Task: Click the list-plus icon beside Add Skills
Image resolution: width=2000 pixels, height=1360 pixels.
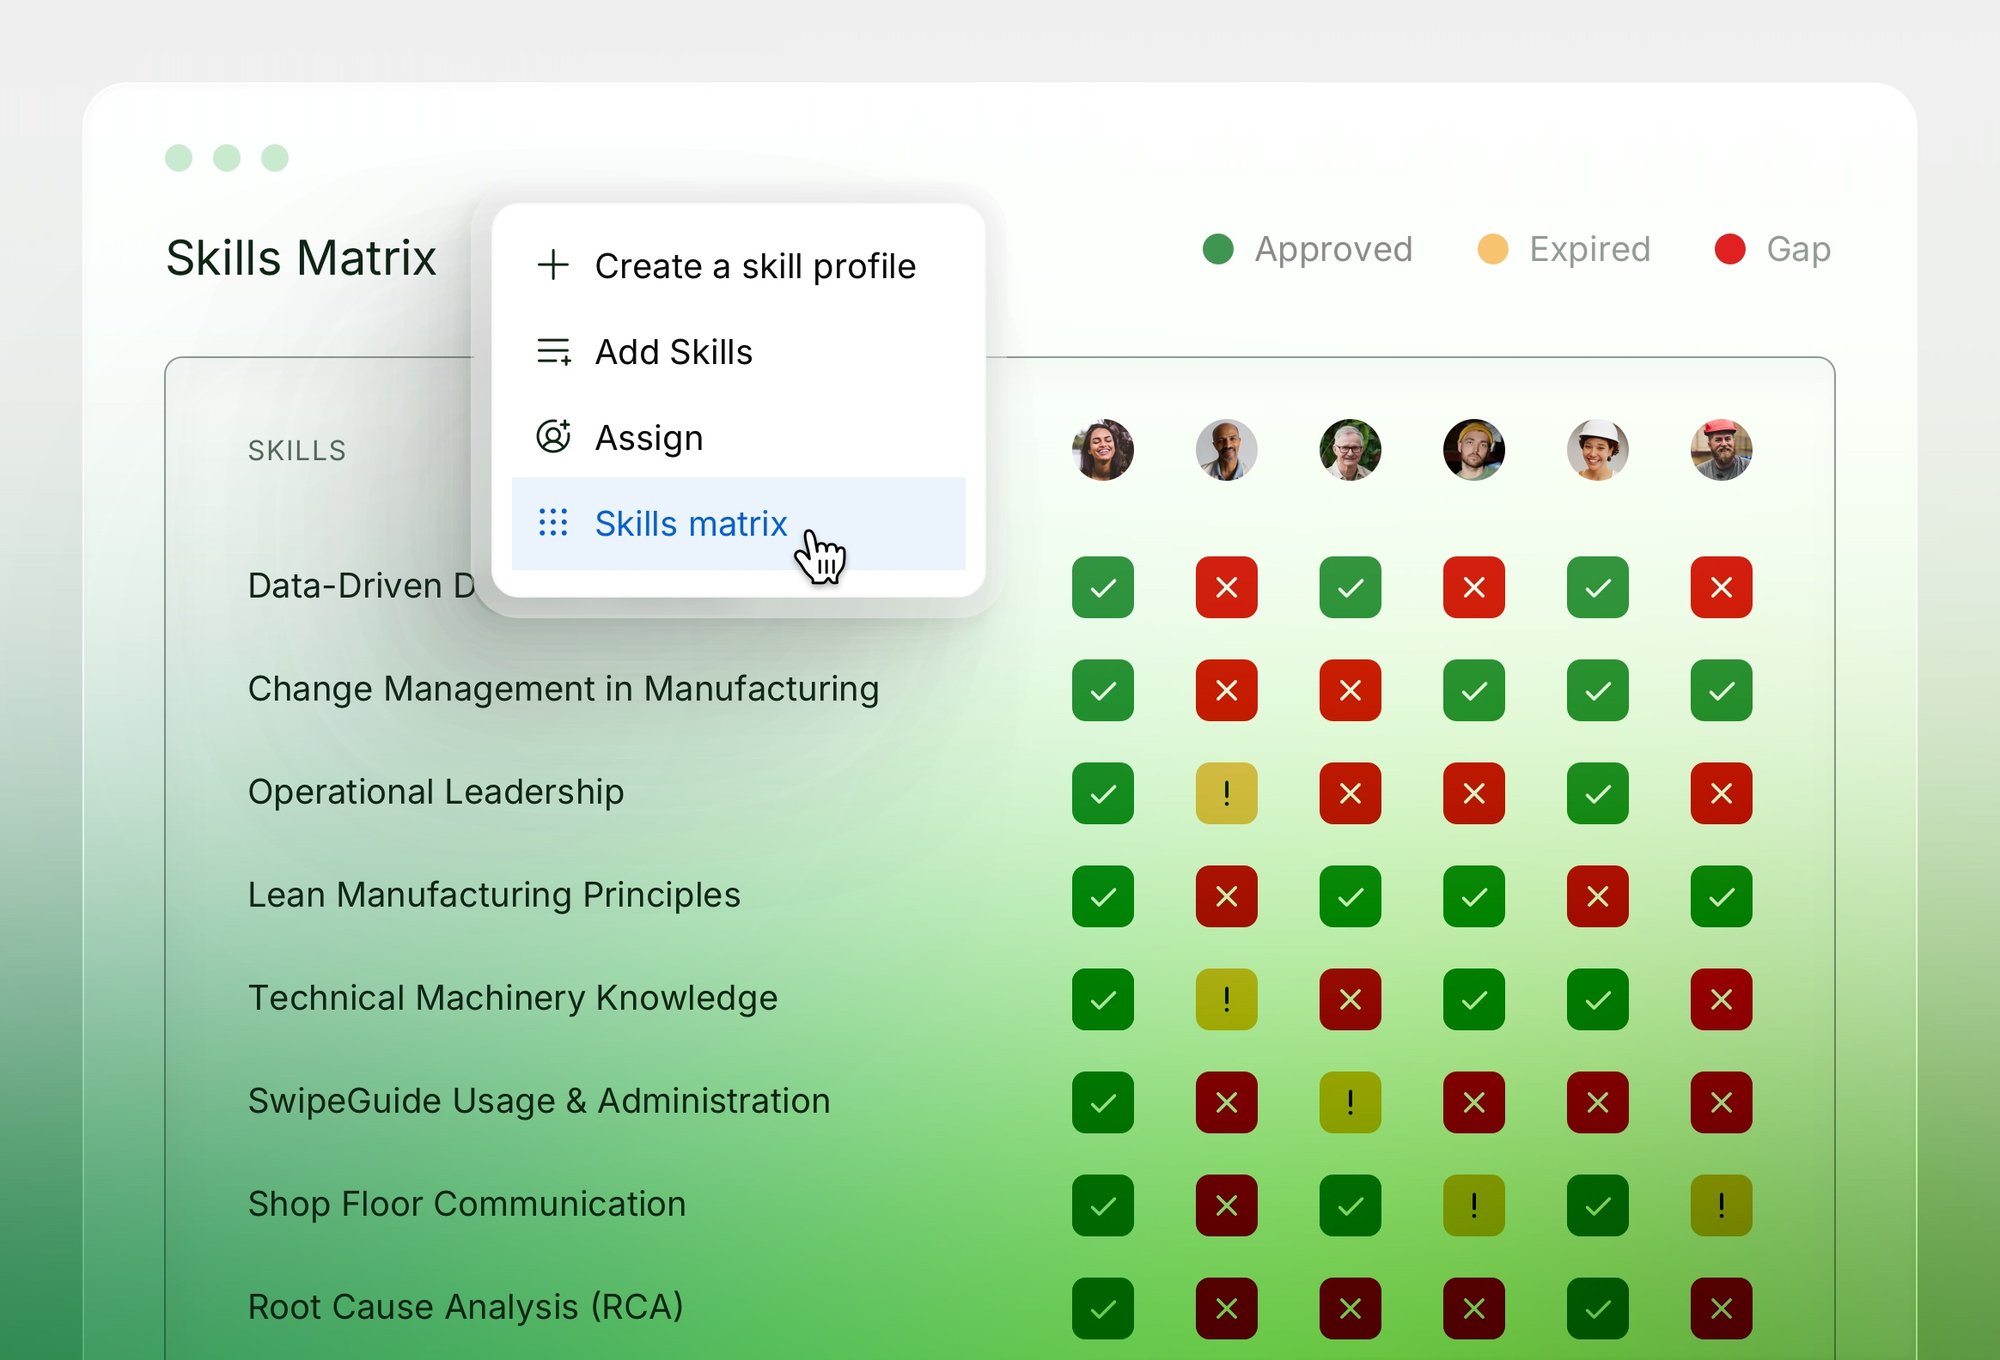Action: click(553, 351)
